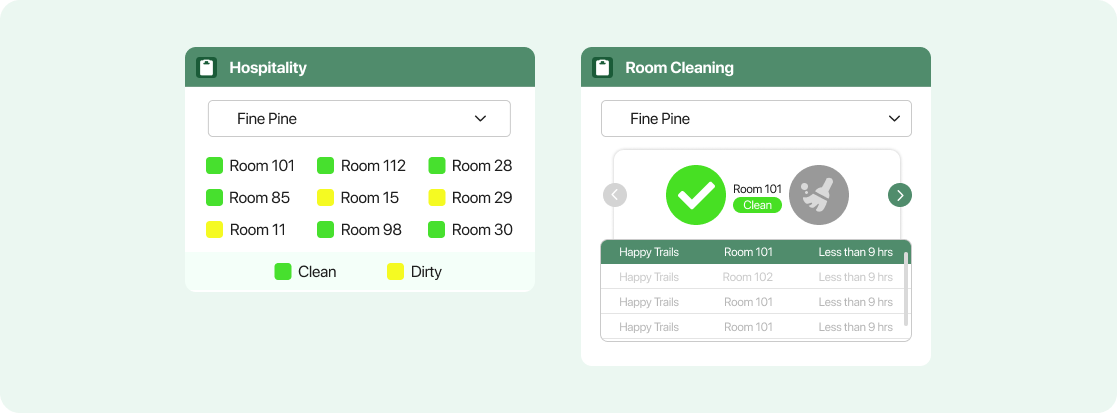Toggle Room 29 status square
Image resolution: width=1117 pixels, height=413 pixels.
click(437, 197)
